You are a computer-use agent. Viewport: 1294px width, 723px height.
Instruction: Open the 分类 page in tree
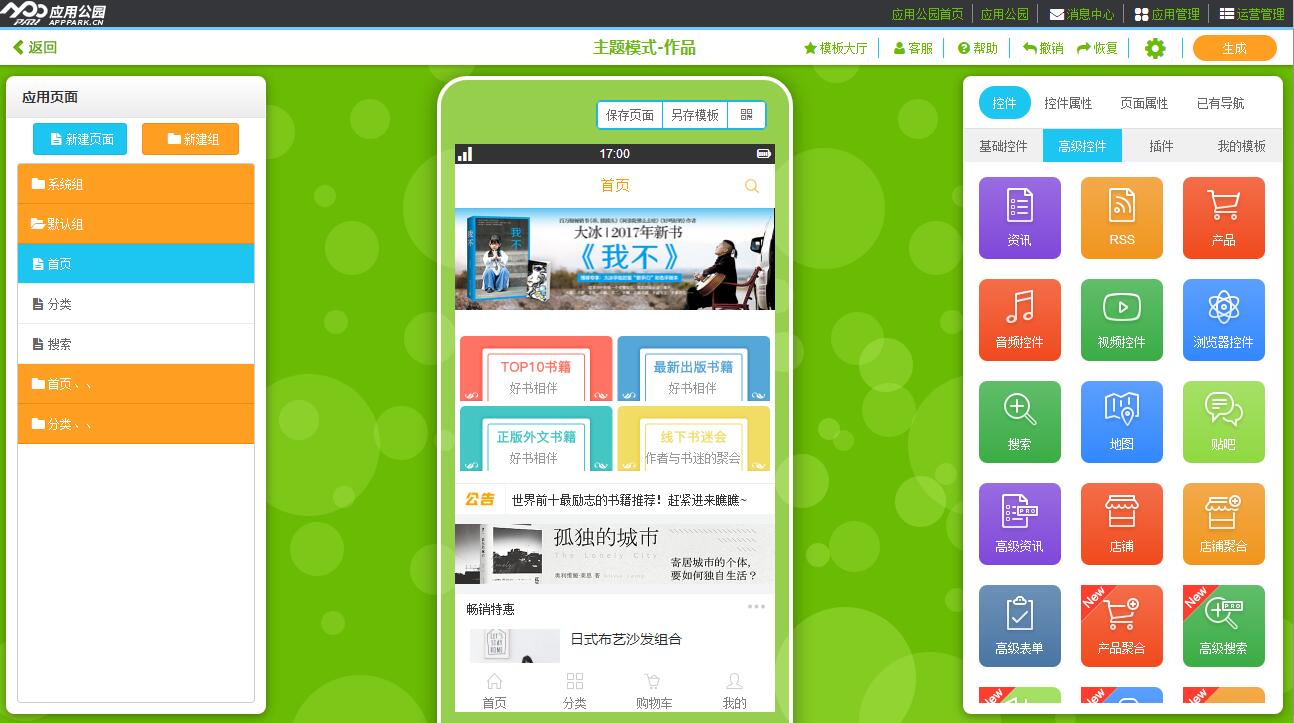[136, 304]
